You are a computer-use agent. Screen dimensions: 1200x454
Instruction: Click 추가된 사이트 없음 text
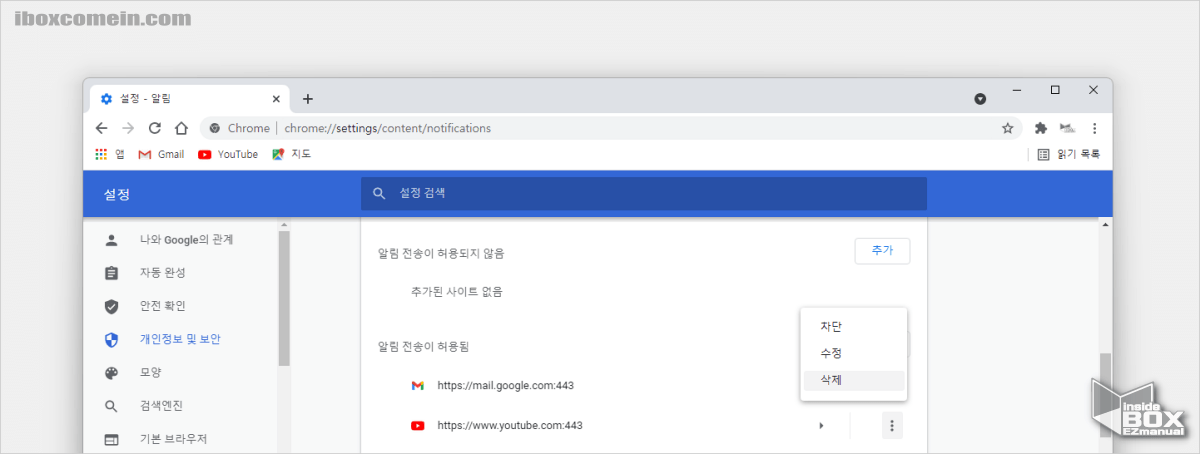pyautogui.click(x=456, y=292)
